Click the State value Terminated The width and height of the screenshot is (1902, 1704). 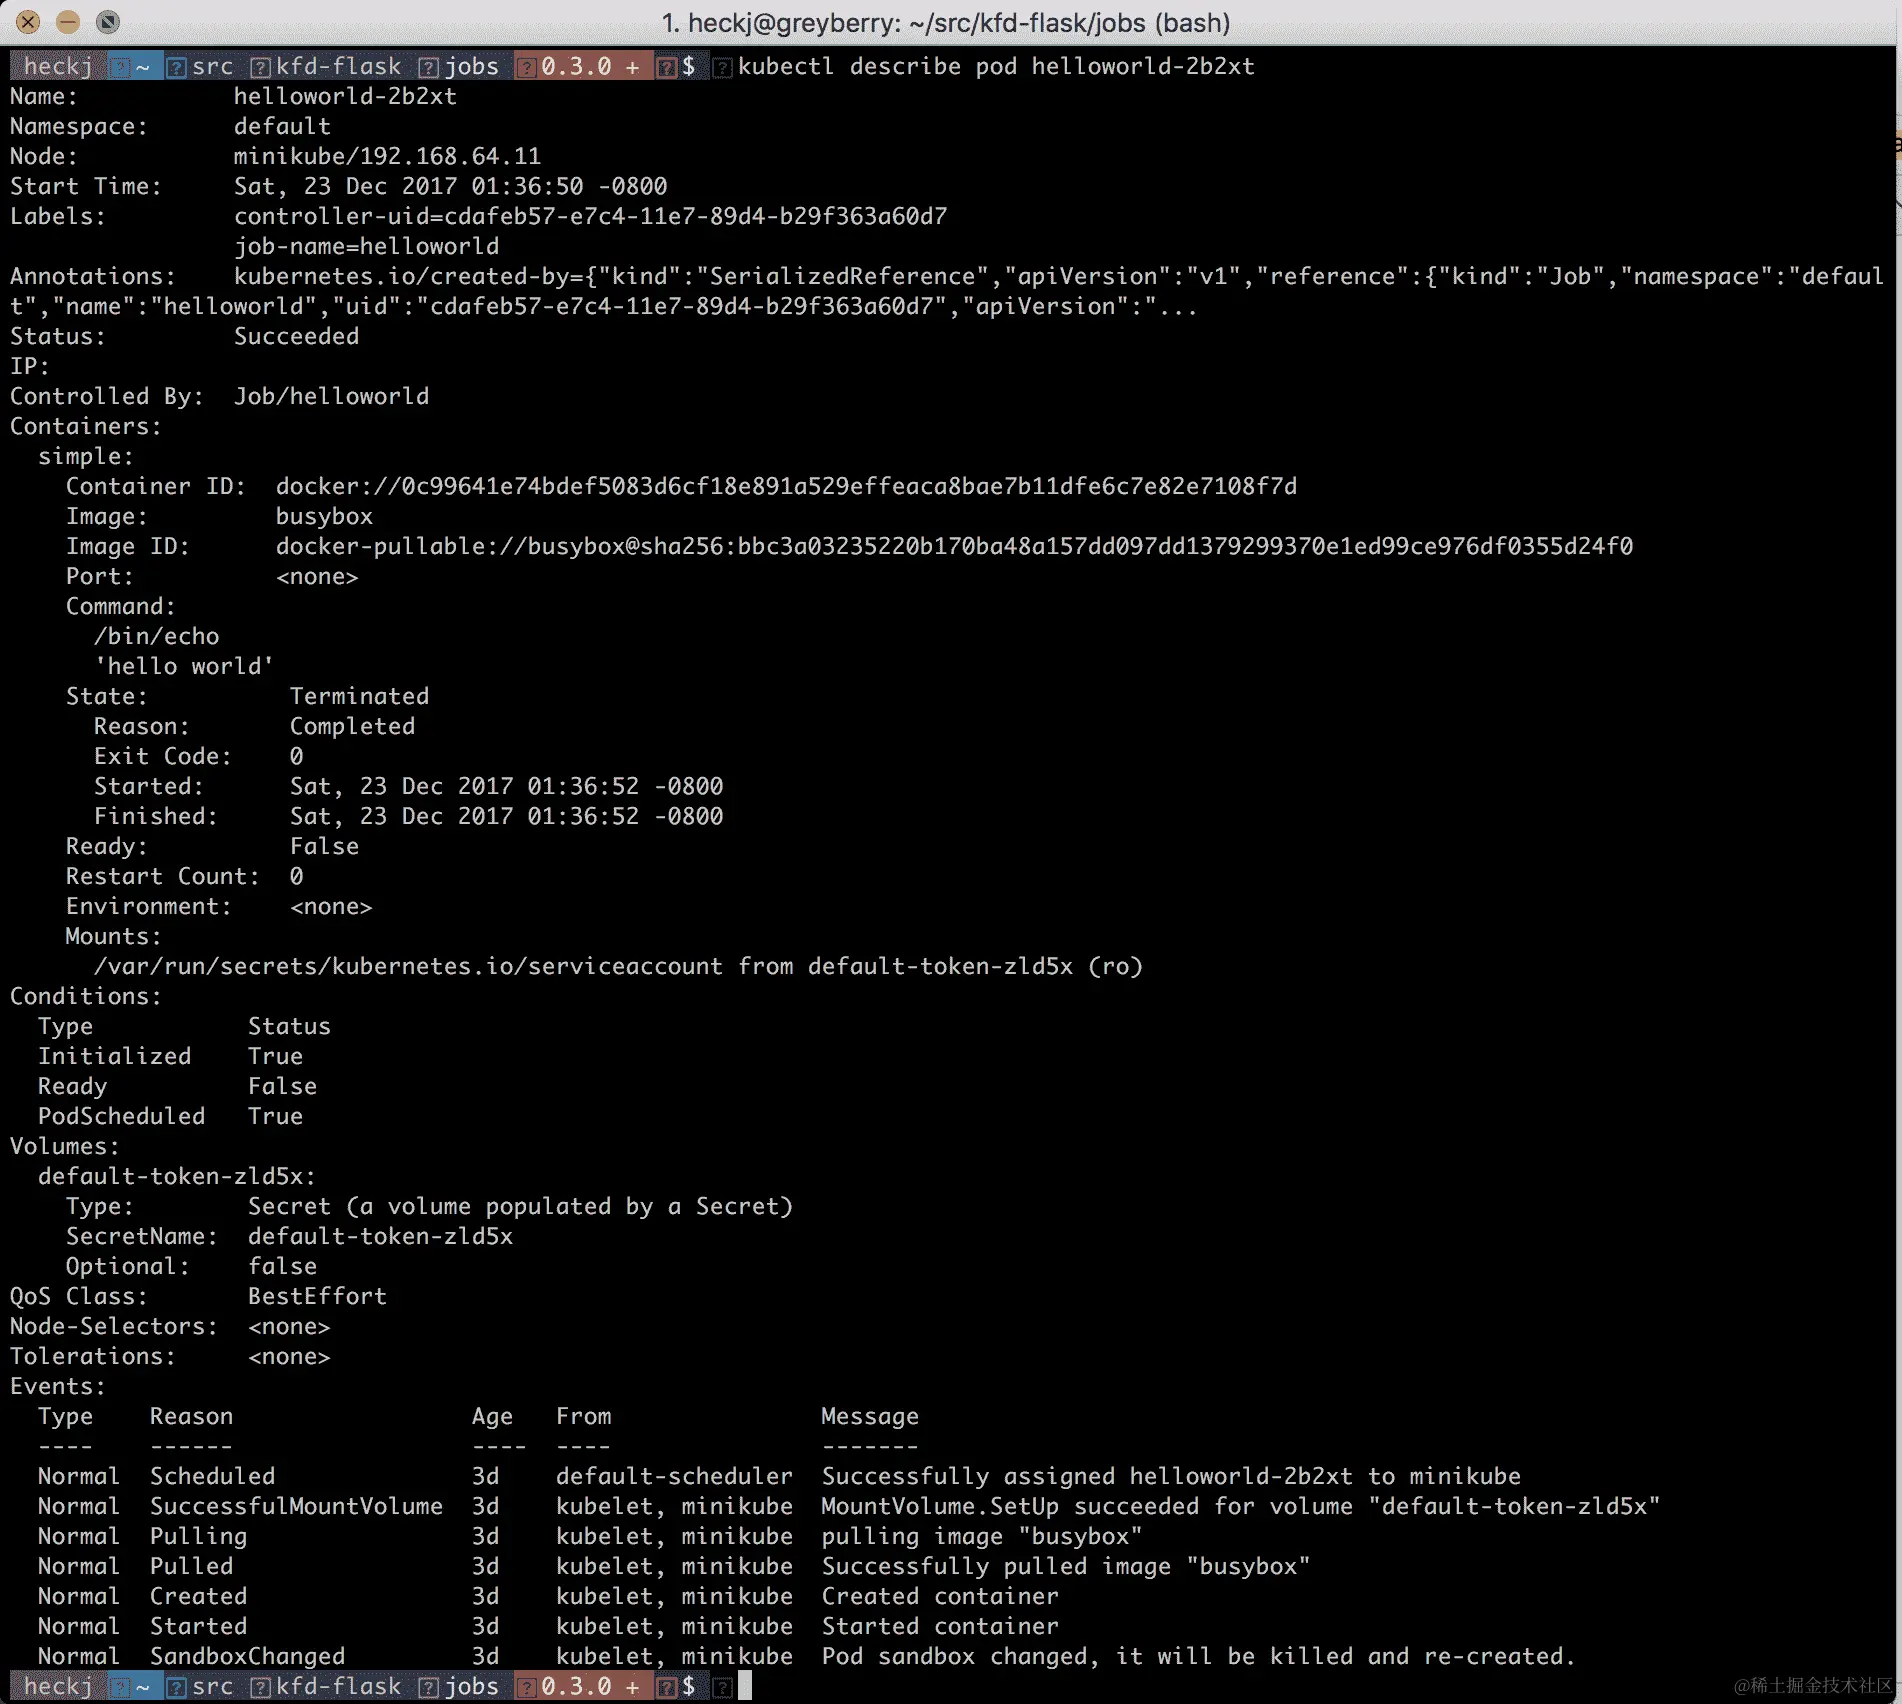tap(359, 696)
